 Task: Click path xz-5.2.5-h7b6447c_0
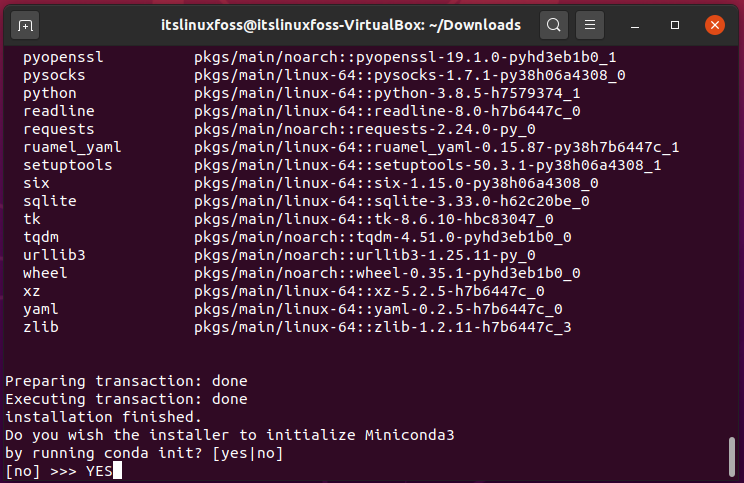[459, 291]
